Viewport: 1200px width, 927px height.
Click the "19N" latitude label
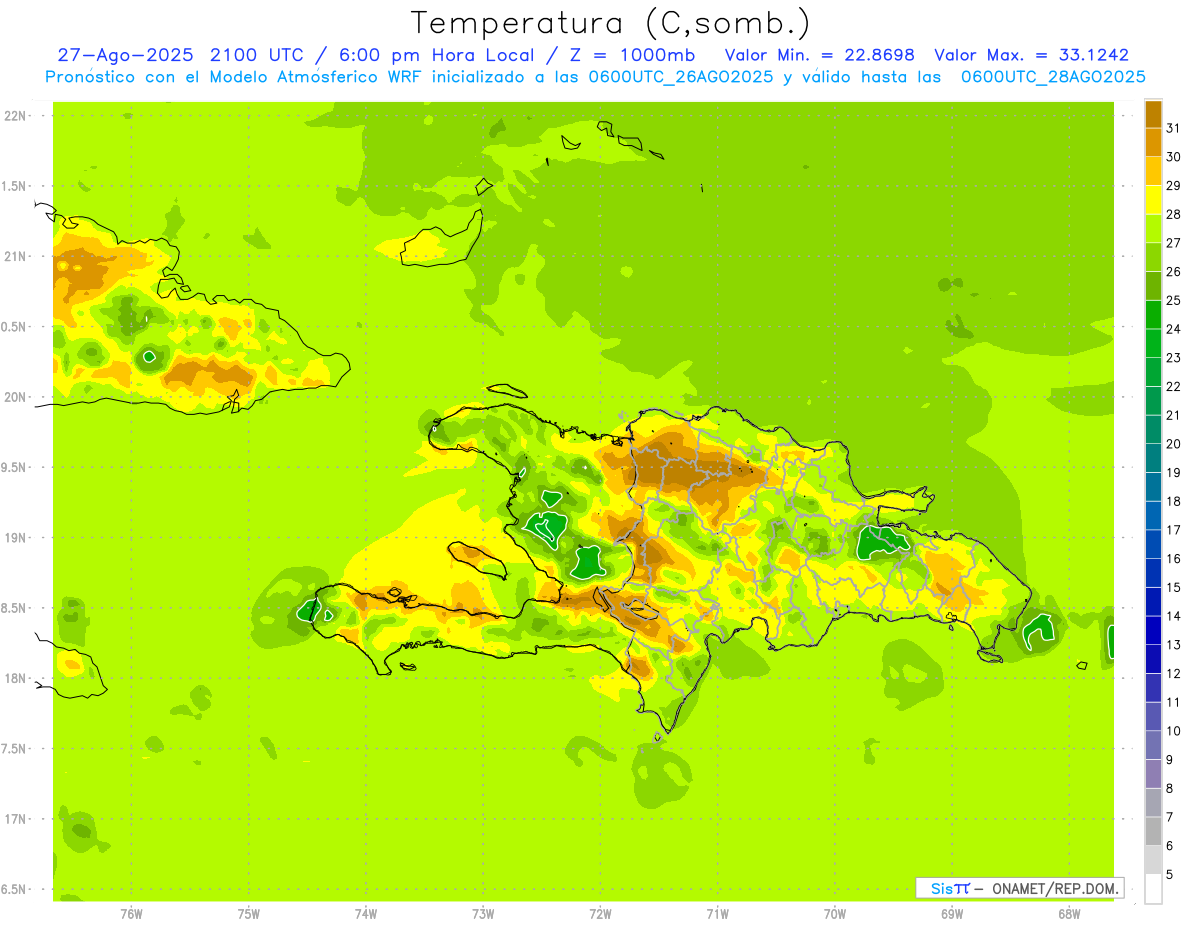[x=14, y=538]
